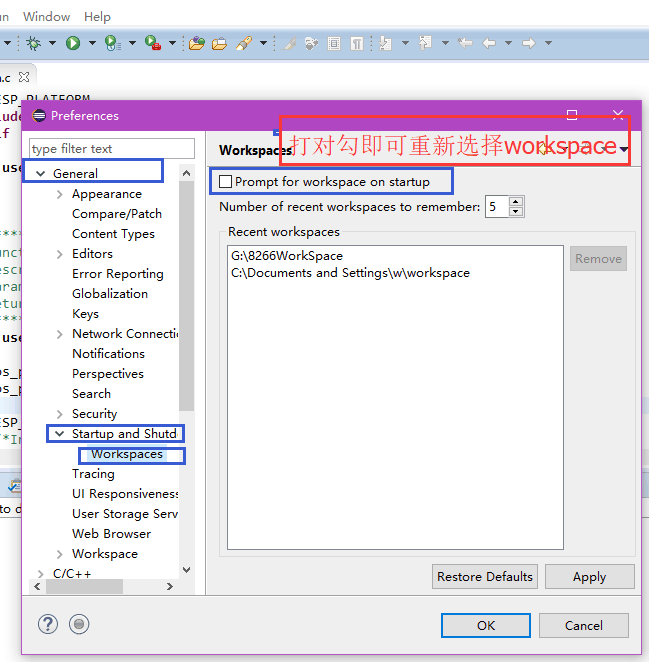
Task: Open the Back history dropdown arrow
Action: coord(508,43)
